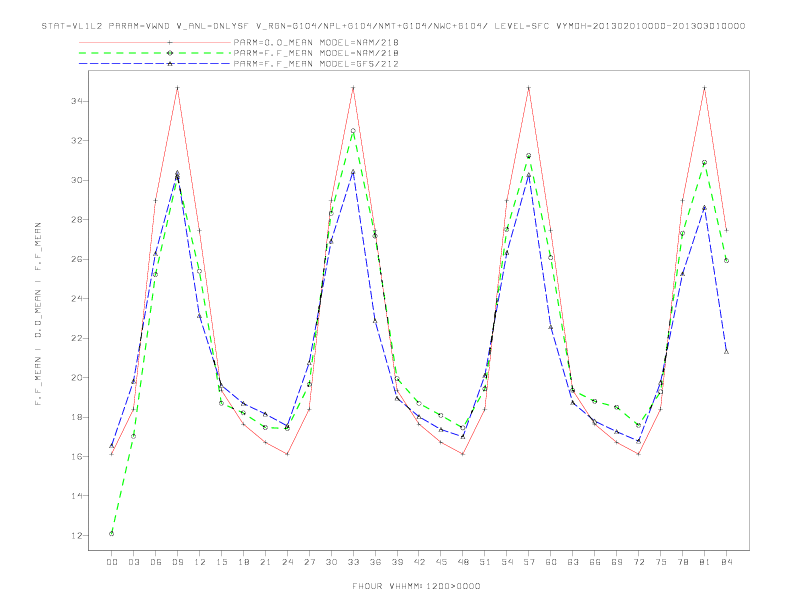Click the x-axis forecast hour label 63
This screenshot has width=792, height=612.
(573, 562)
